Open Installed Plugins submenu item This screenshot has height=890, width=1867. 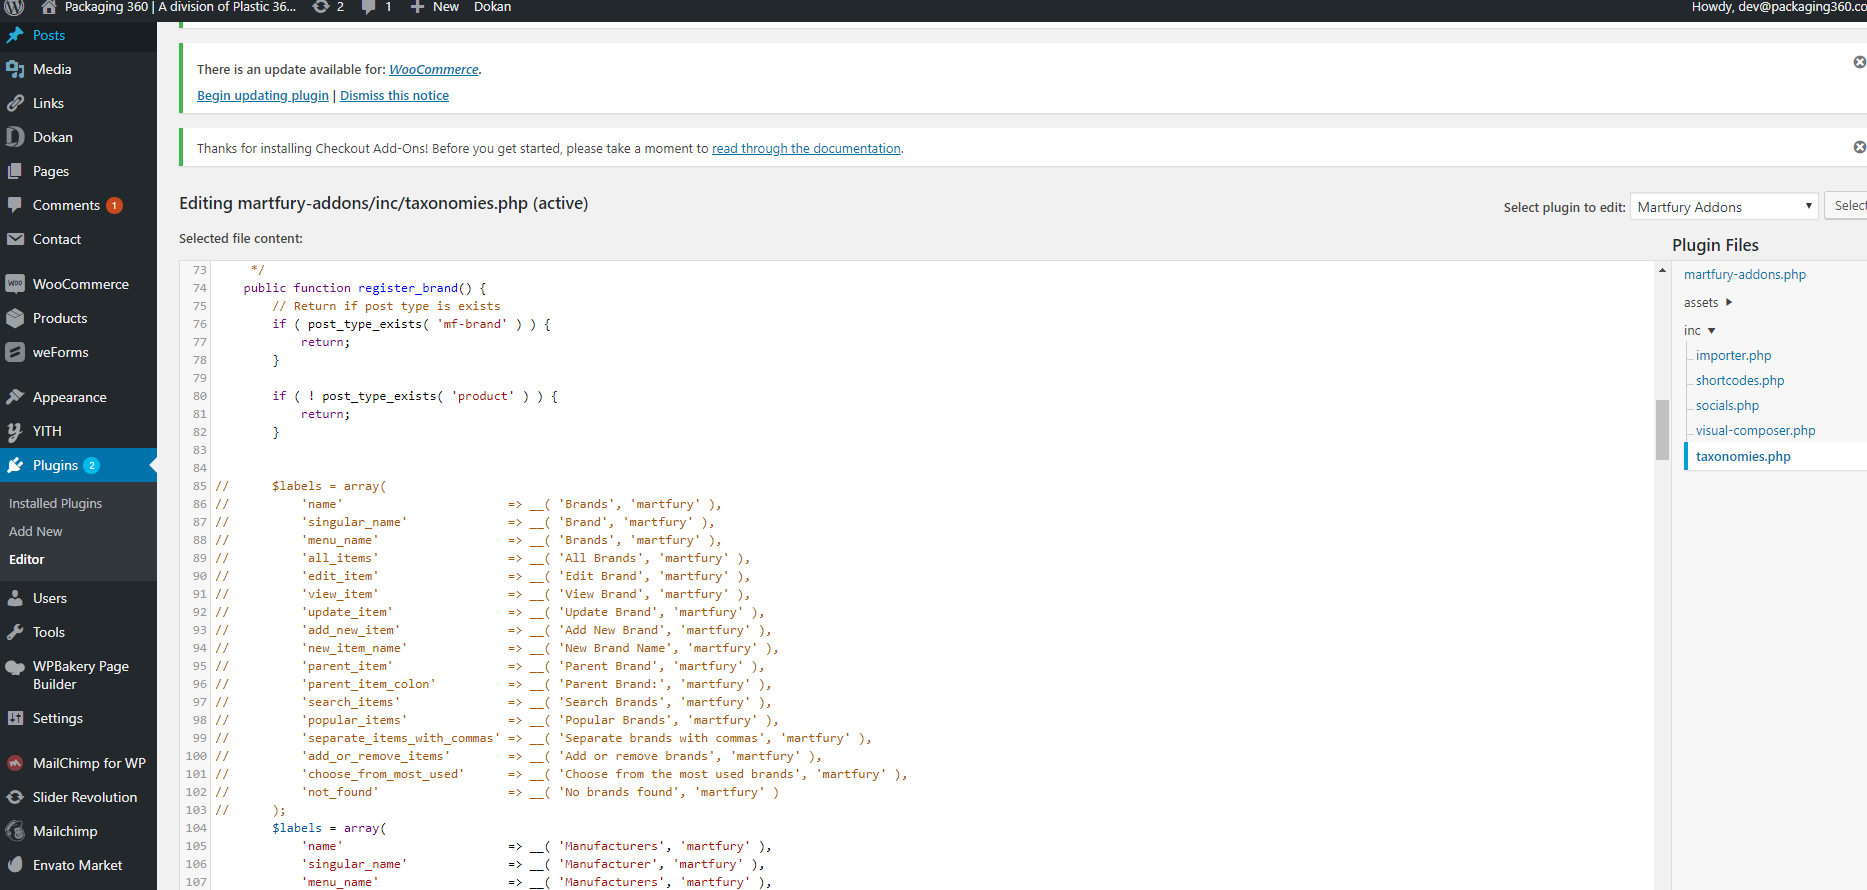coord(55,503)
